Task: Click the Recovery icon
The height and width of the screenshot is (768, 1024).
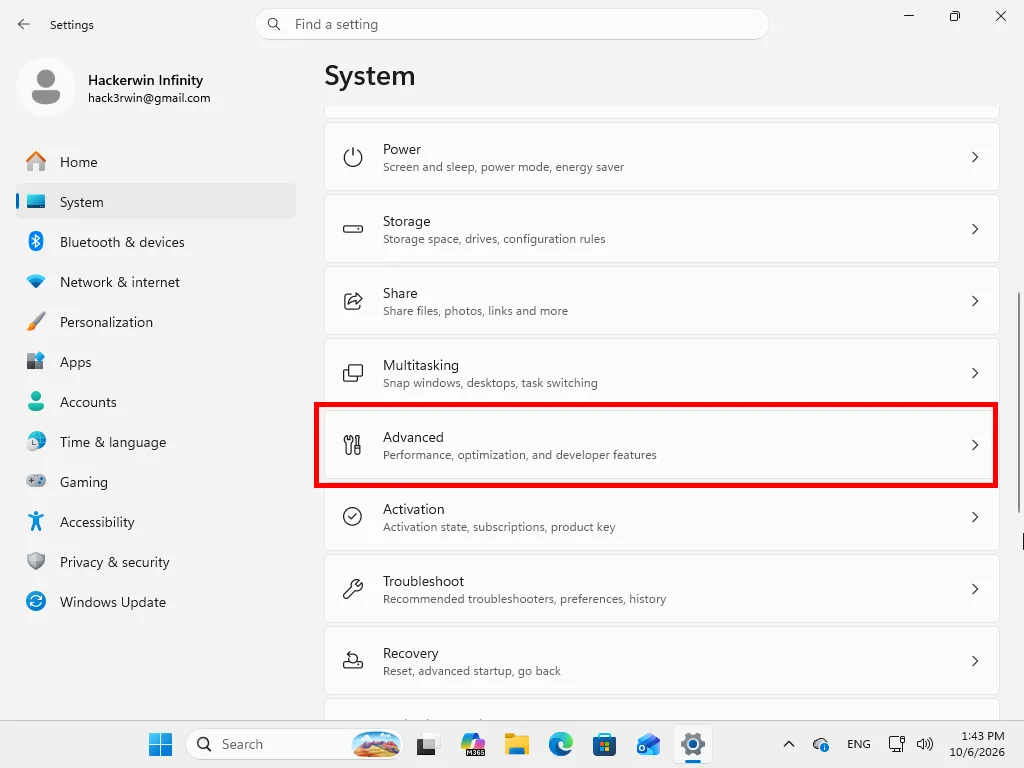Action: [x=353, y=660]
